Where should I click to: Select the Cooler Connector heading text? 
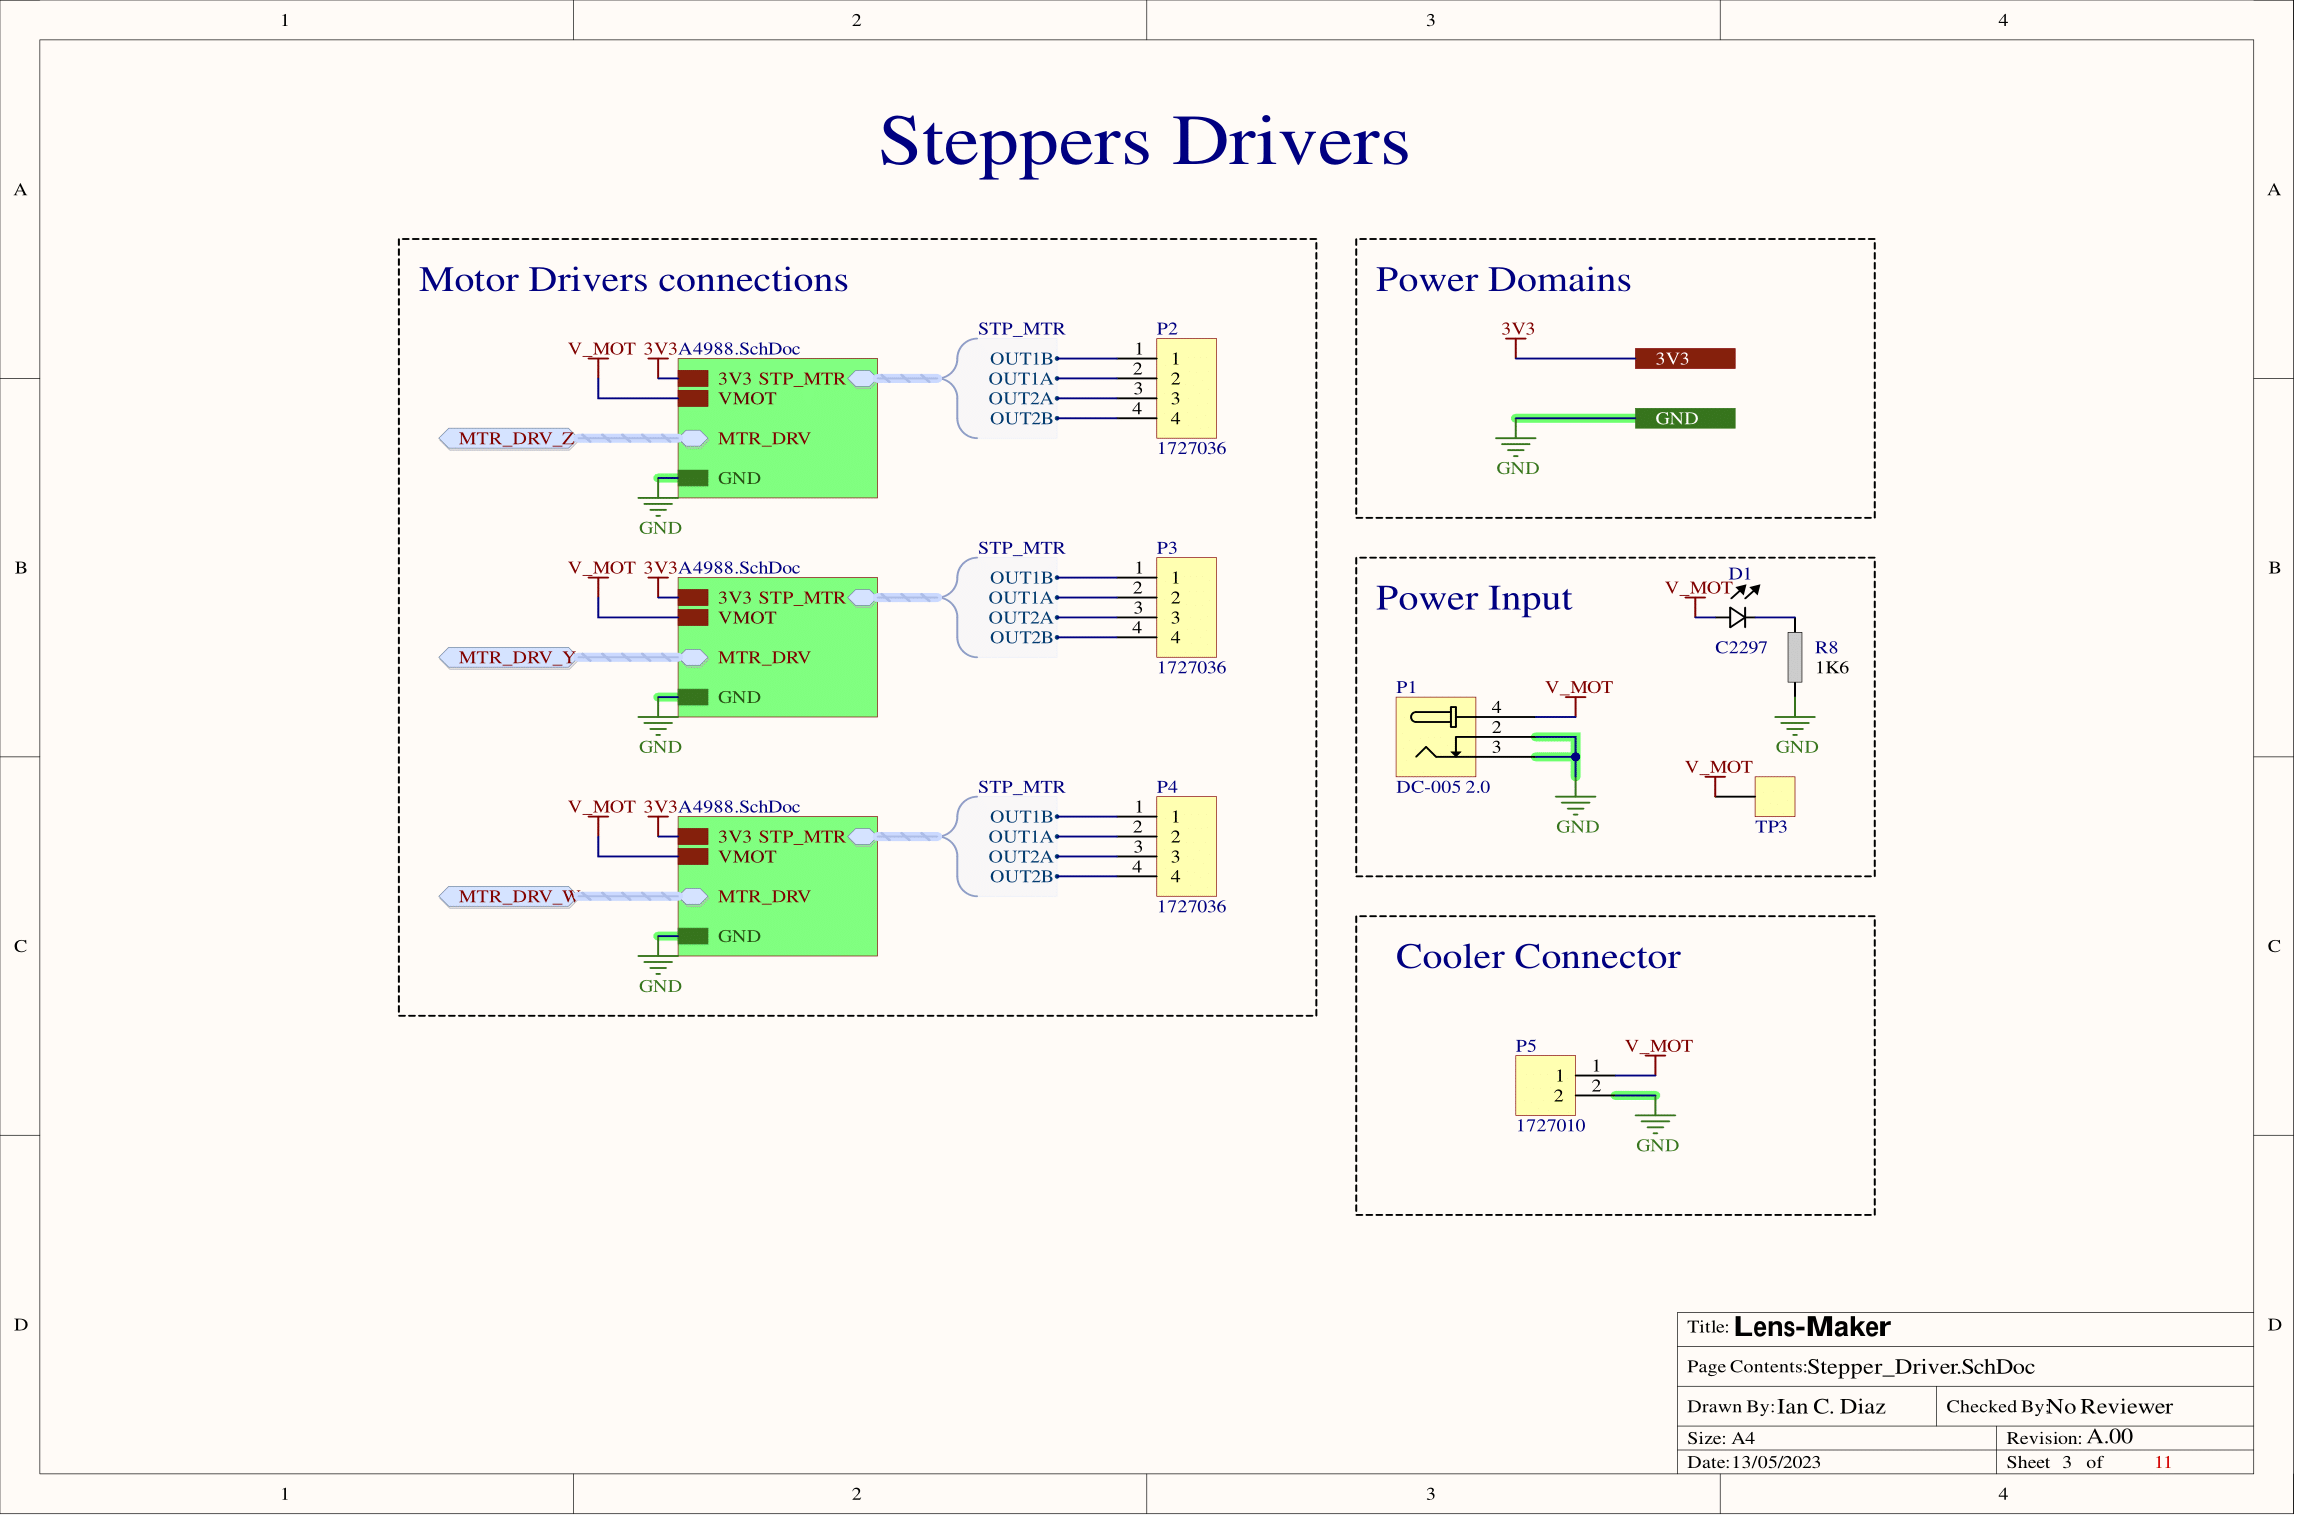(x=1537, y=957)
